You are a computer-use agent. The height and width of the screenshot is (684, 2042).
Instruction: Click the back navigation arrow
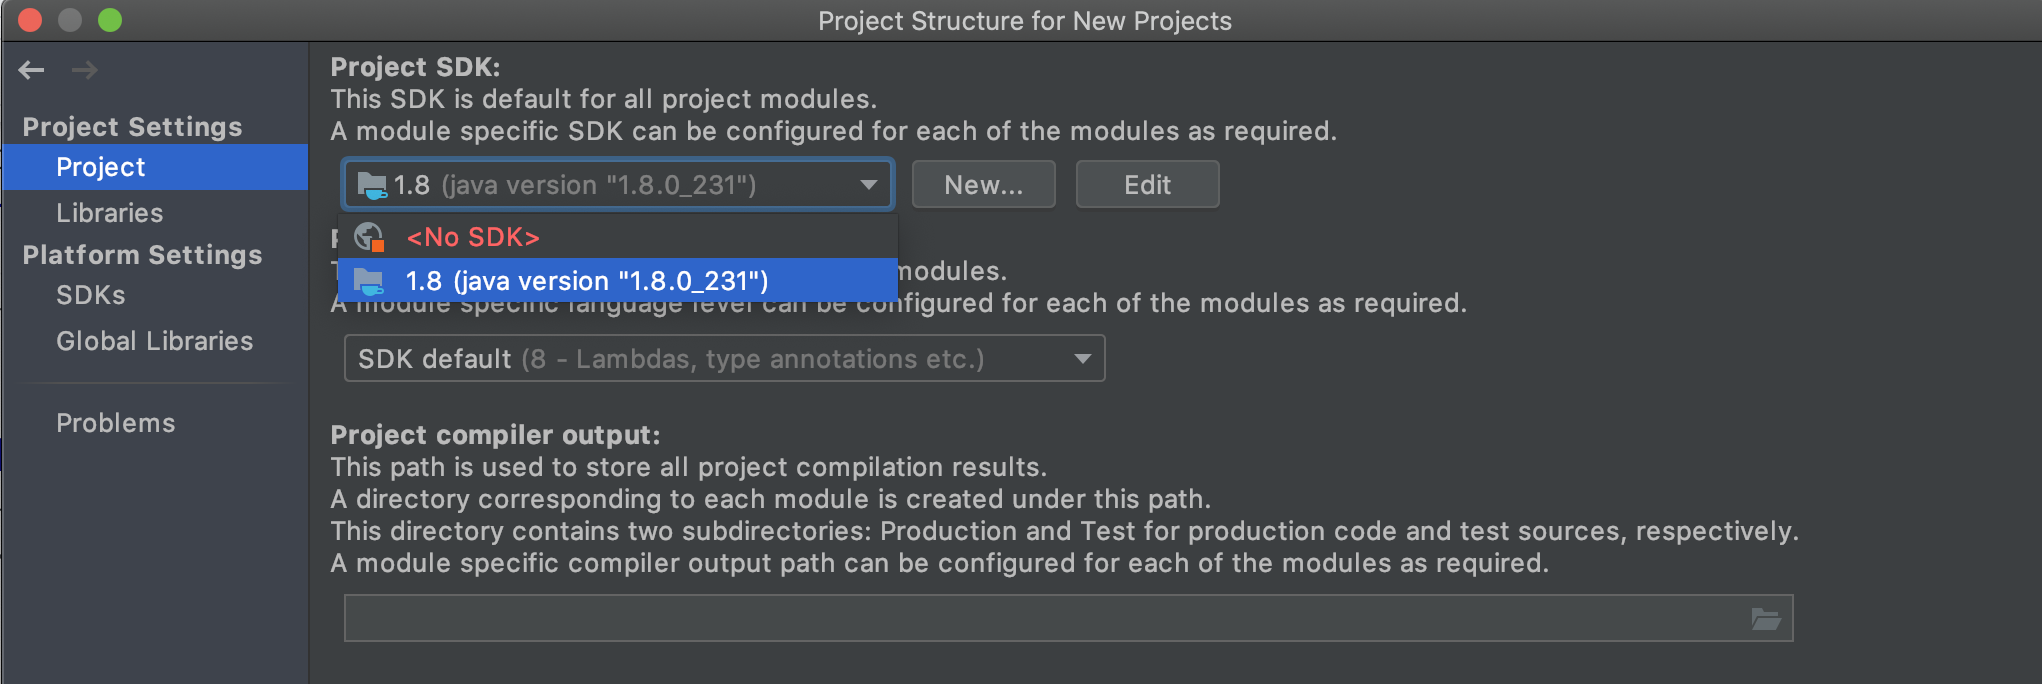tap(32, 70)
